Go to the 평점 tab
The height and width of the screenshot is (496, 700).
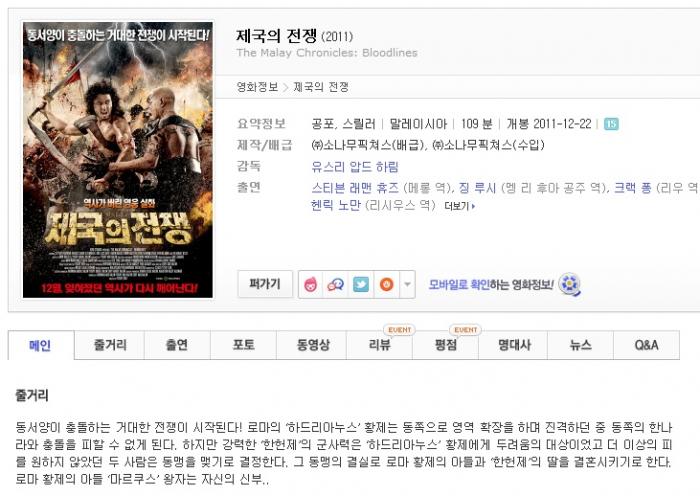pyautogui.click(x=446, y=345)
